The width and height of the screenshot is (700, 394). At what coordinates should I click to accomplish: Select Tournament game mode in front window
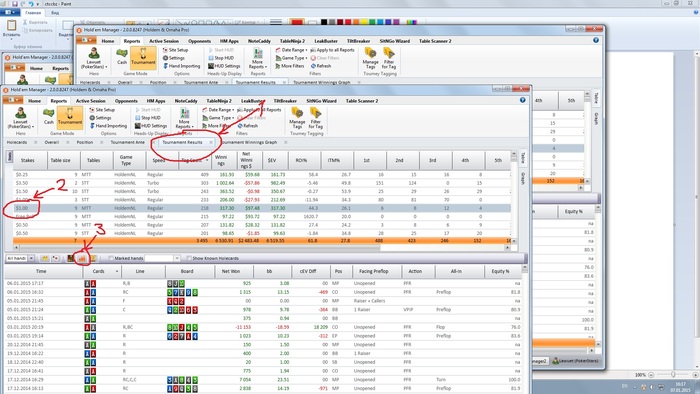70,117
